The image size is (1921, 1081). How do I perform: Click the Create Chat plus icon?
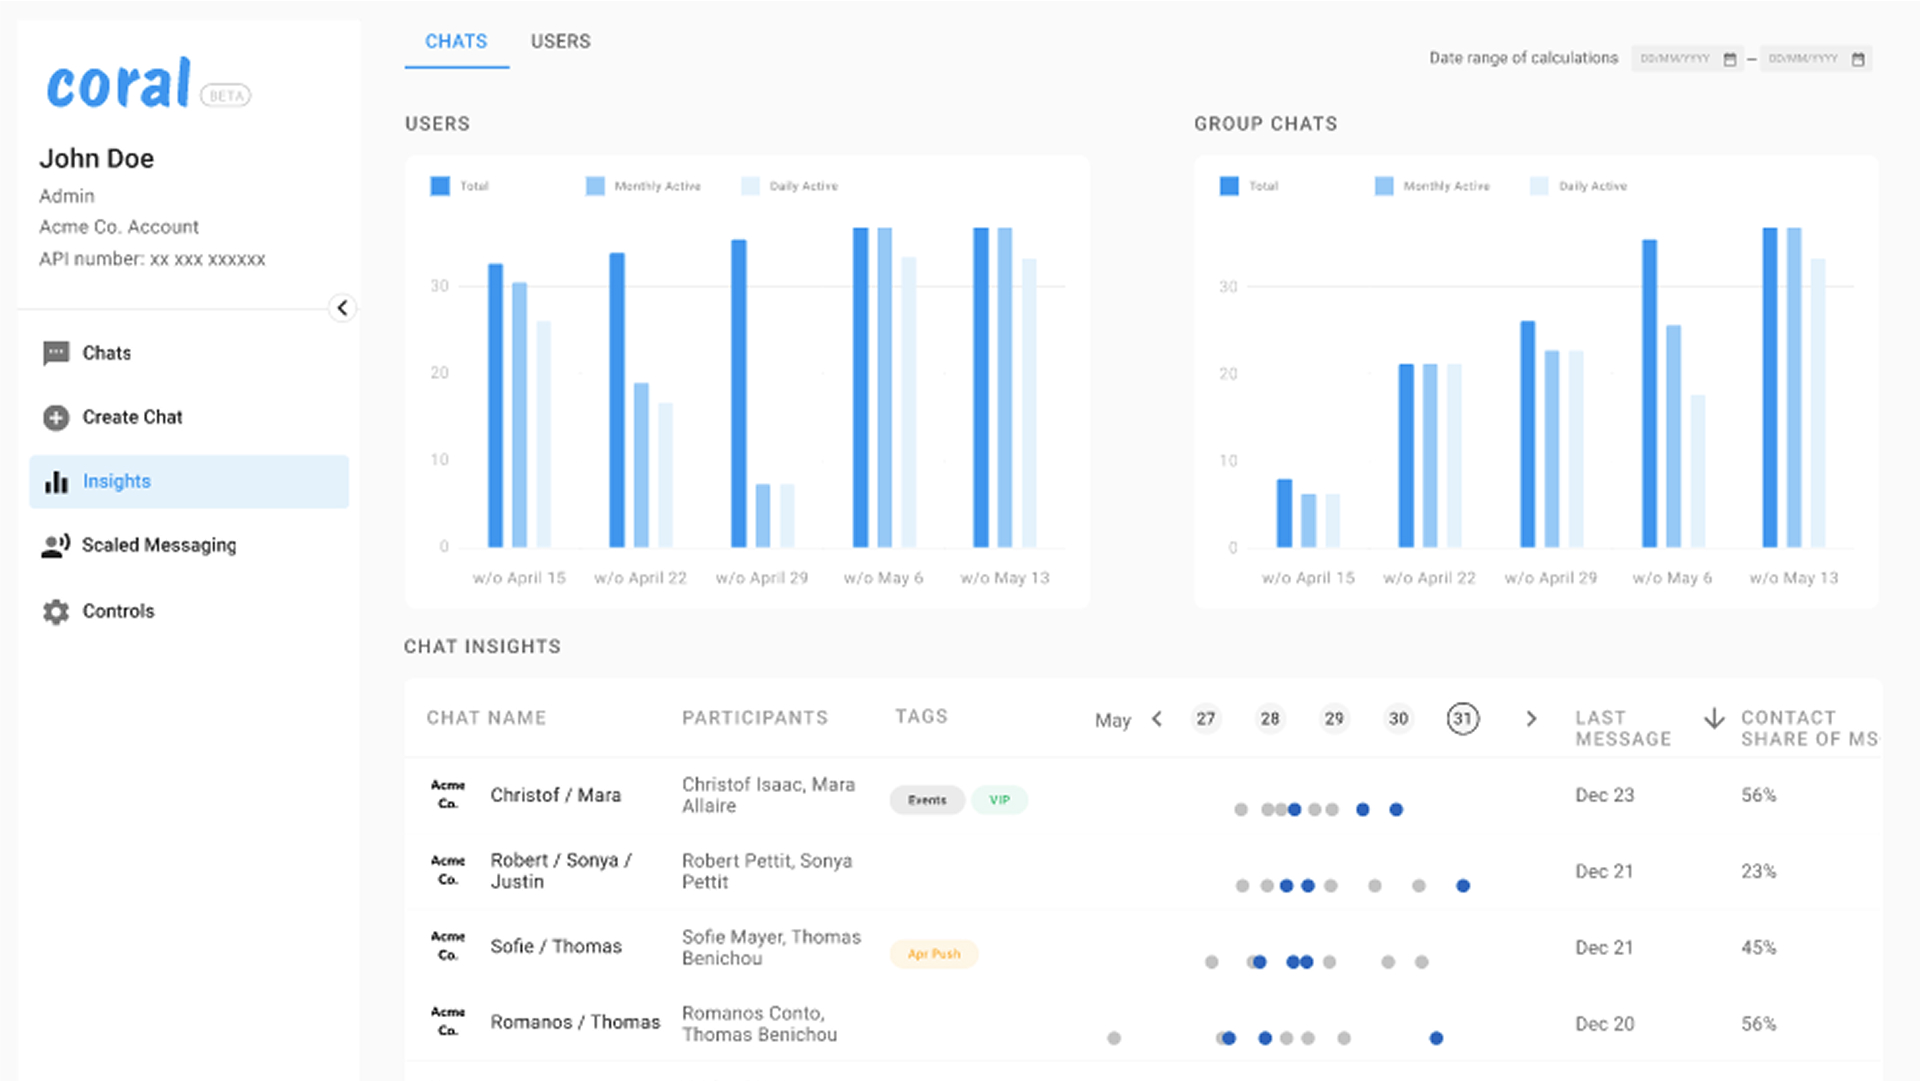tap(56, 417)
